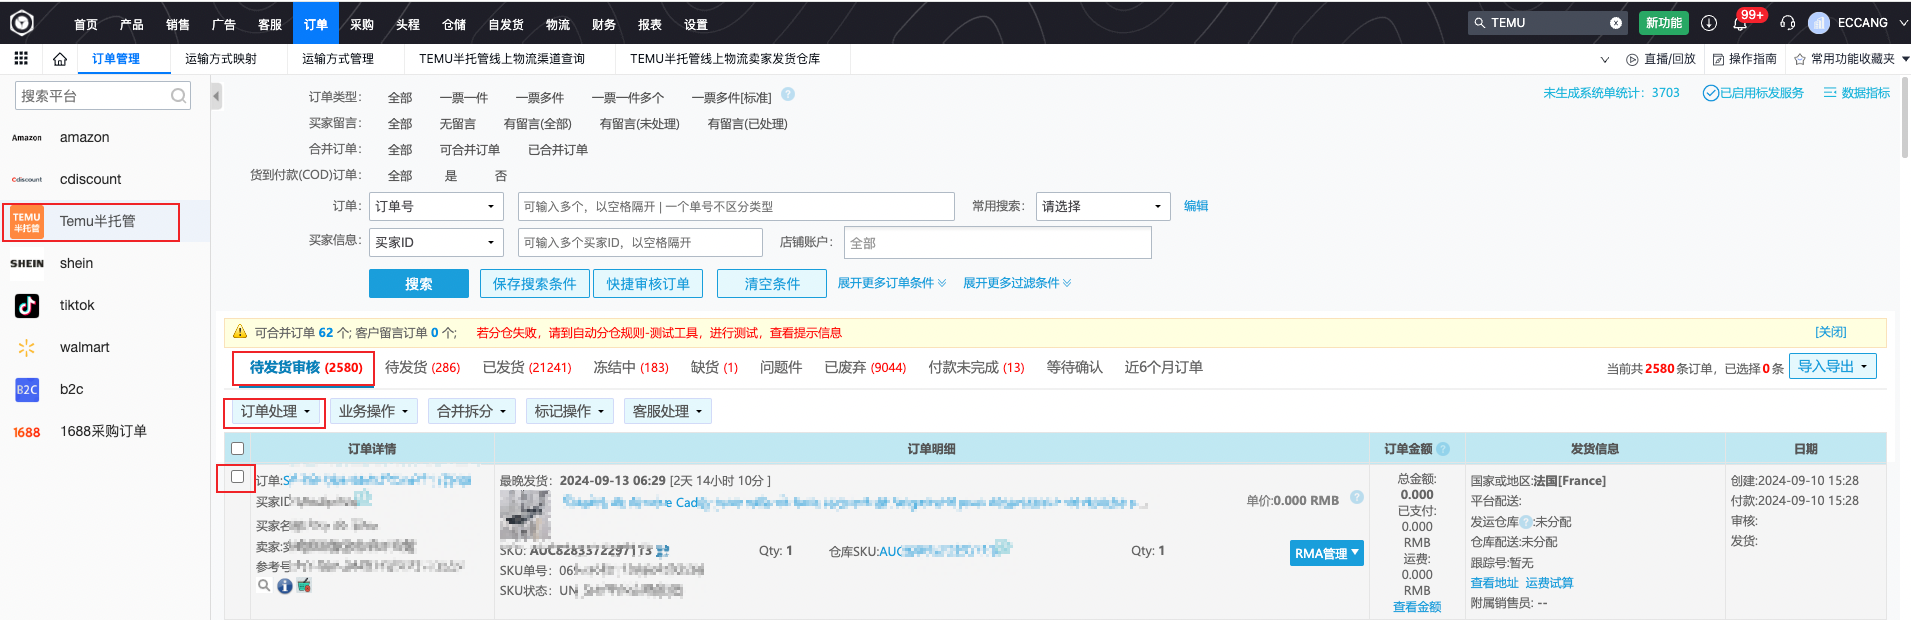The width and height of the screenshot is (1911, 620).
Task: Click the magnifier icon under order details
Action: pyautogui.click(x=264, y=586)
